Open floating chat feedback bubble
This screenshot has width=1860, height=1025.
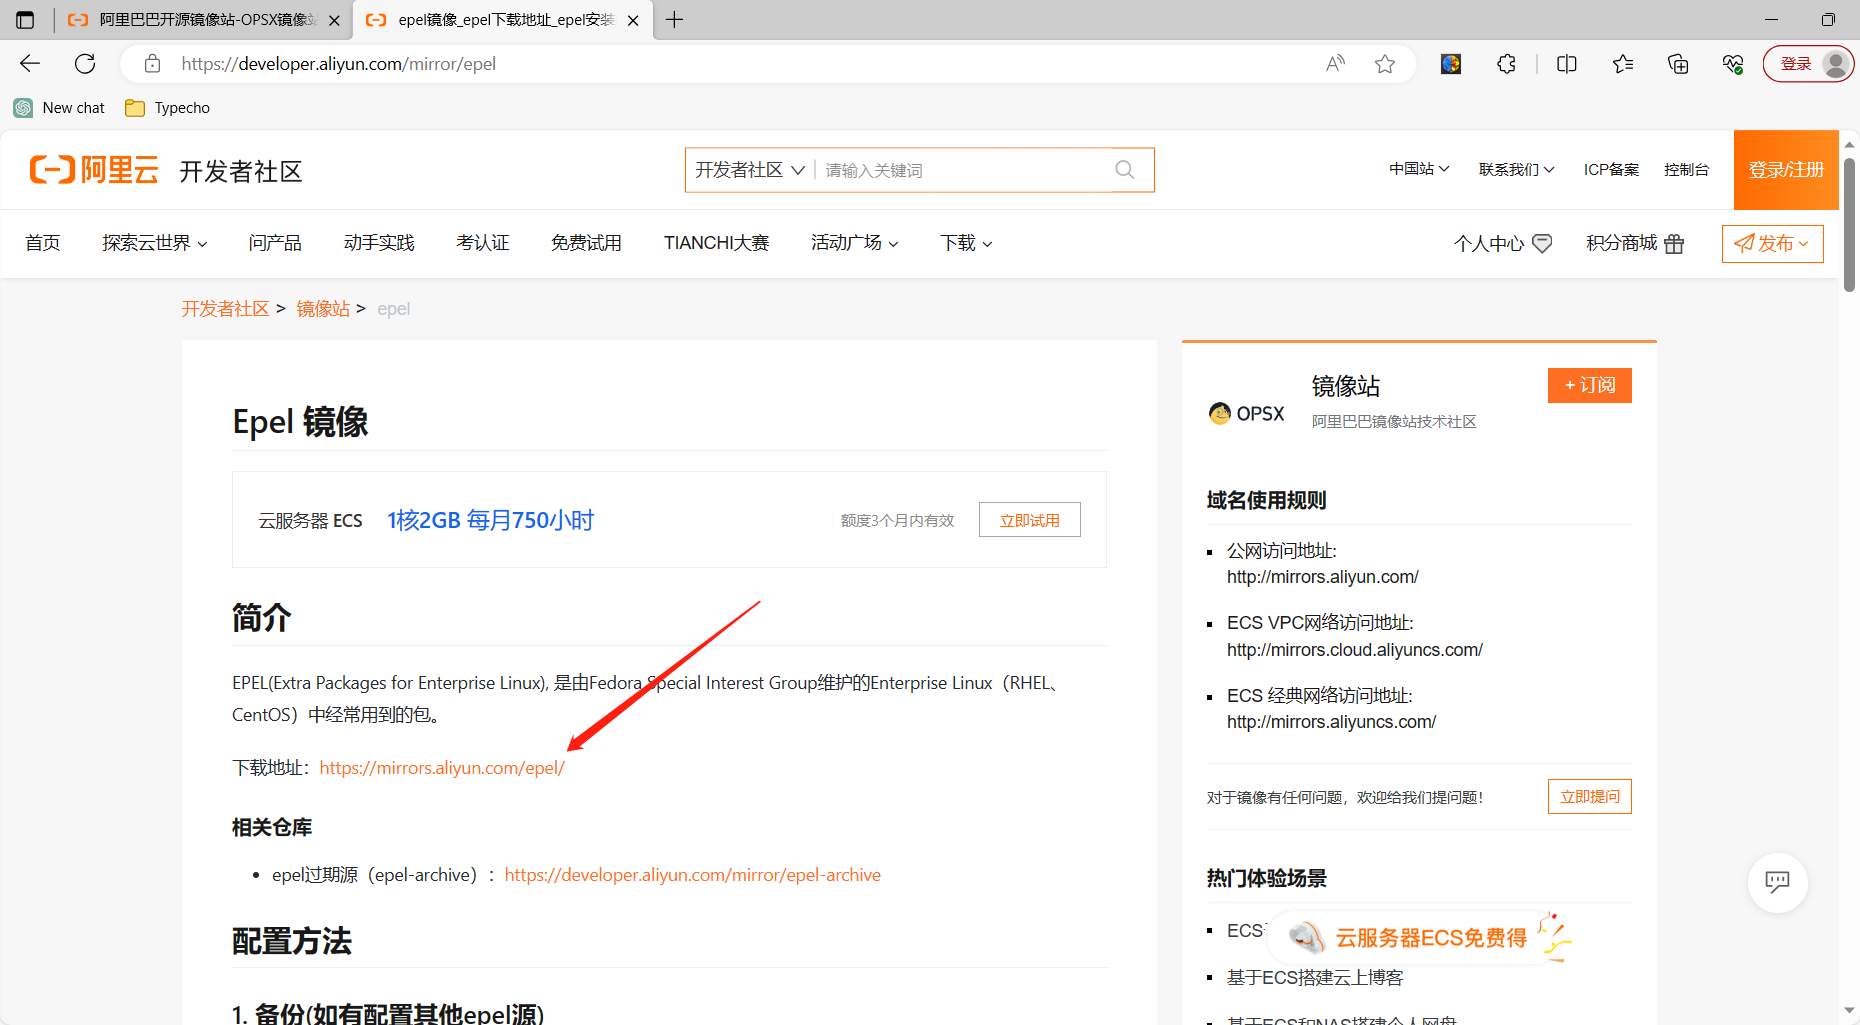[x=1777, y=882]
